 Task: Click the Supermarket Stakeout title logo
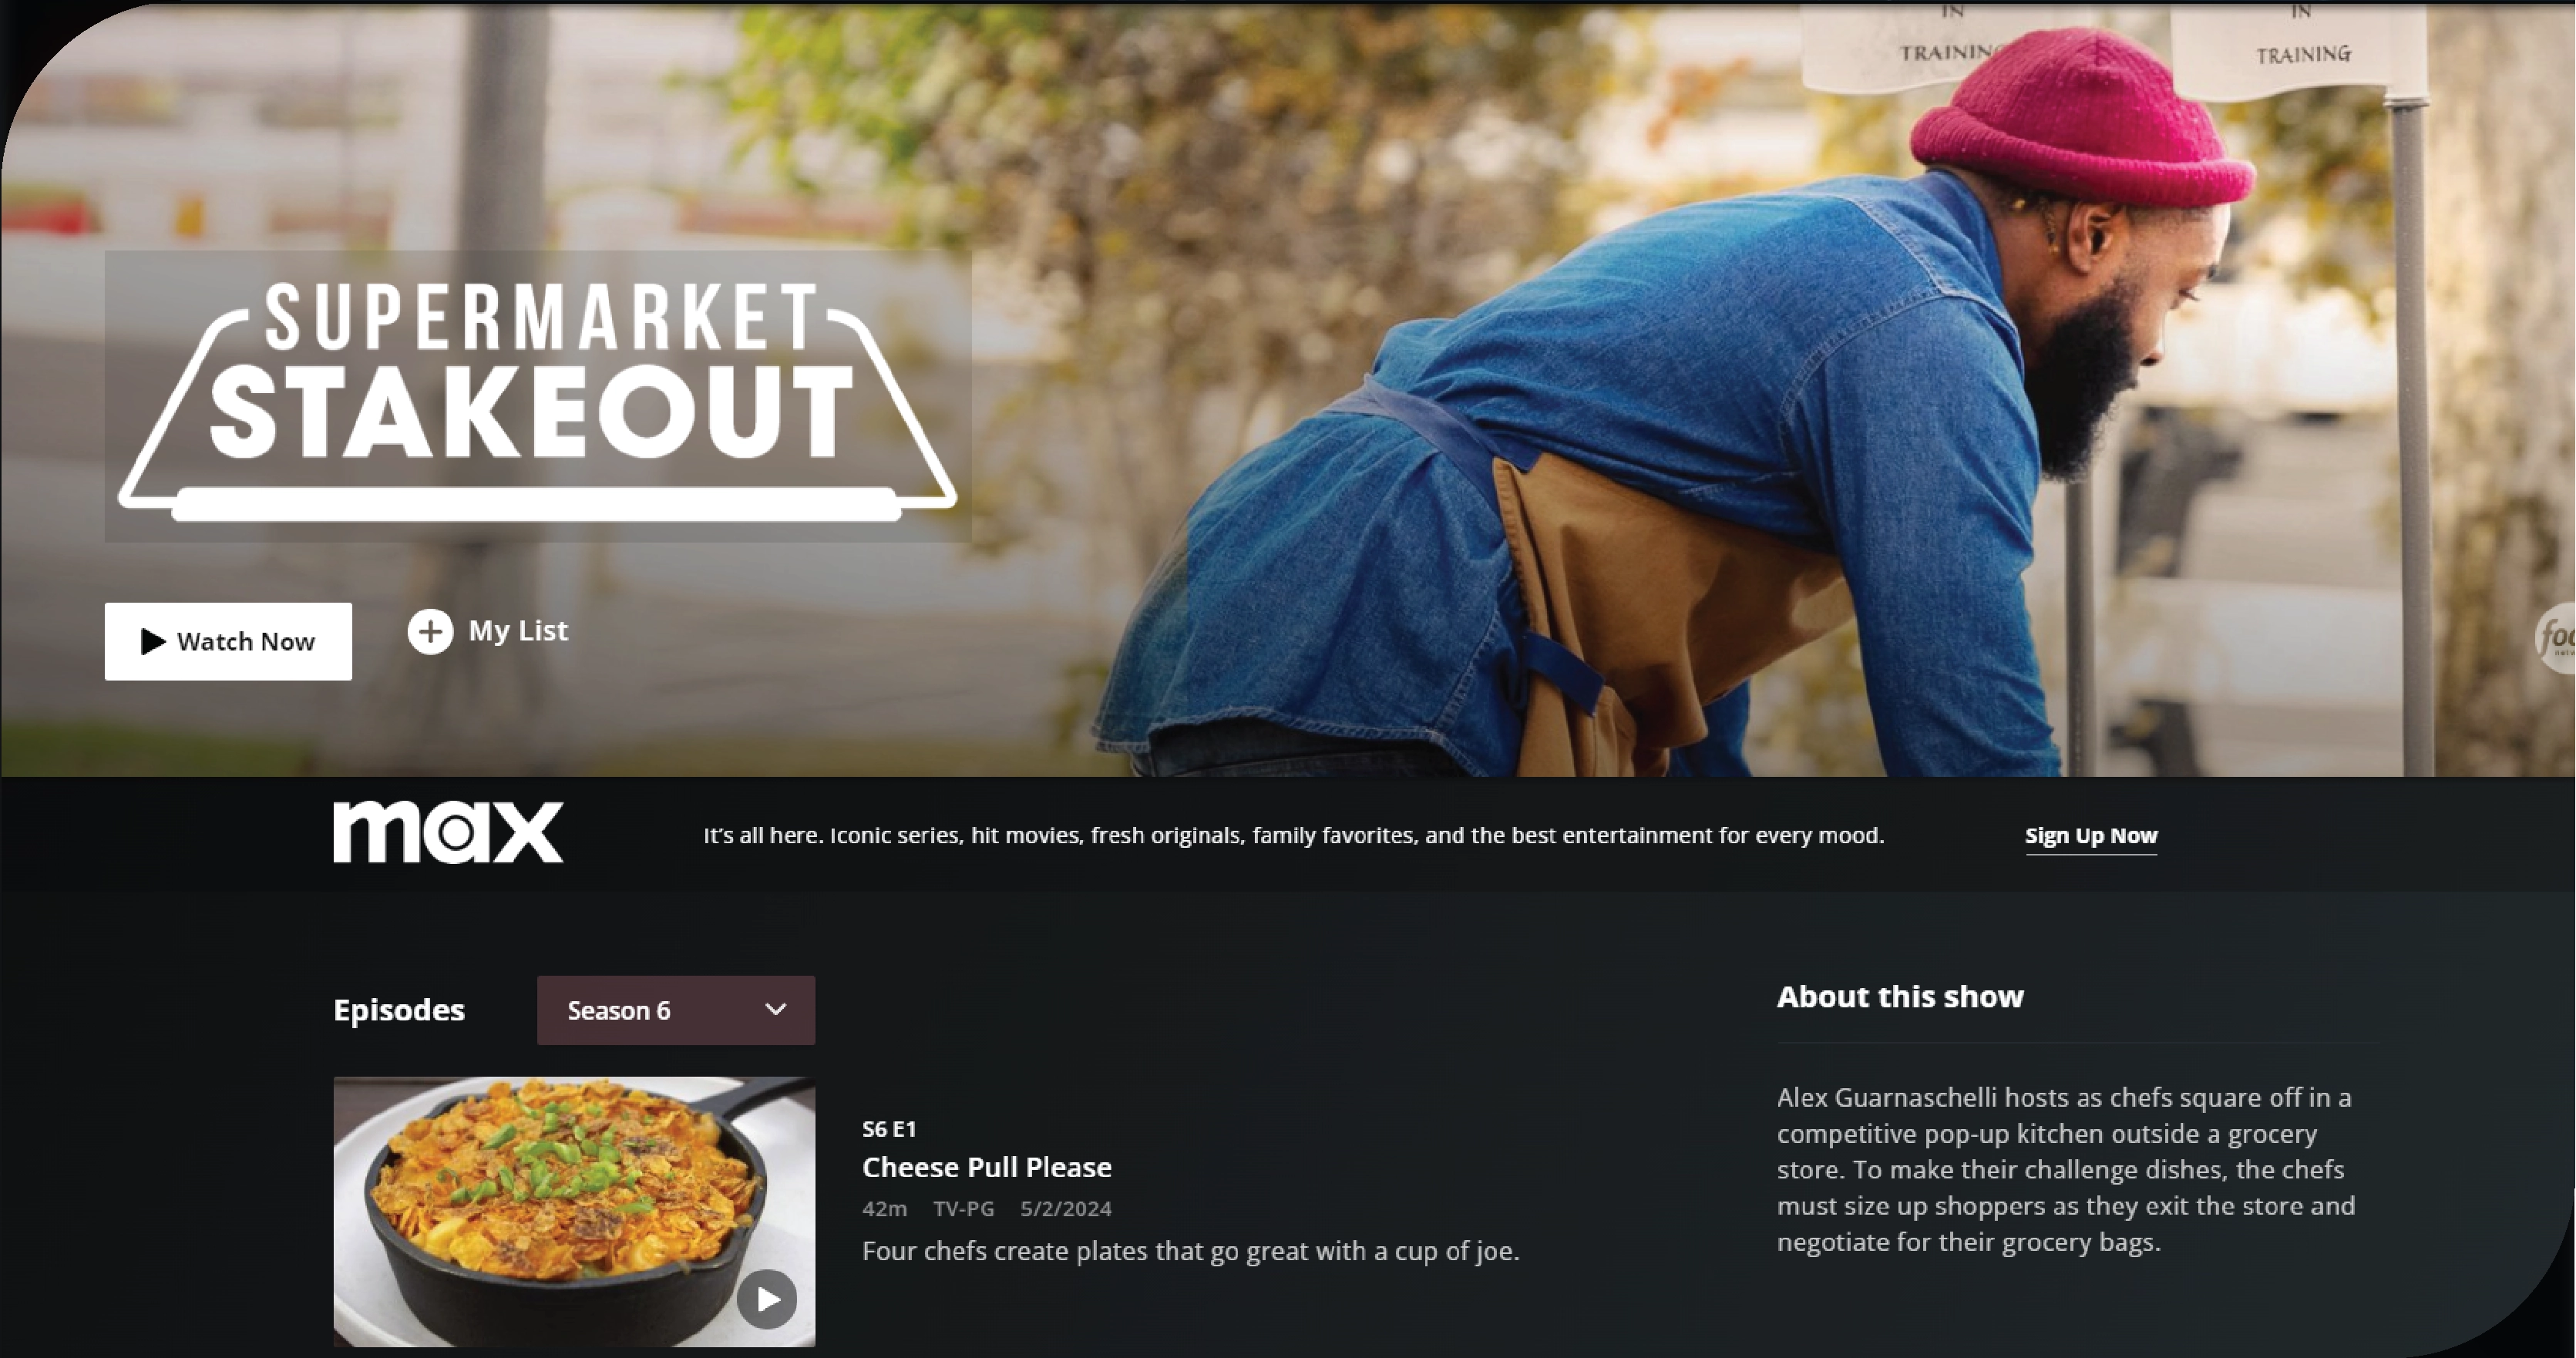coord(538,397)
